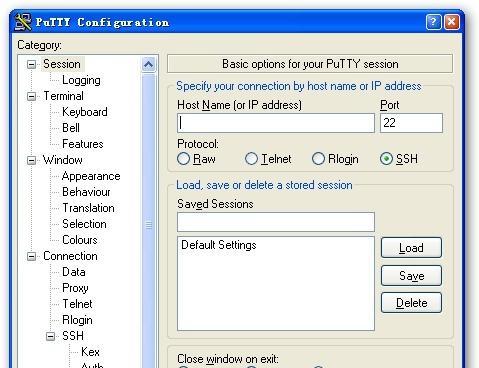Click the Saved Sessions name field
This screenshot has height=368, width=479.
[276, 222]
